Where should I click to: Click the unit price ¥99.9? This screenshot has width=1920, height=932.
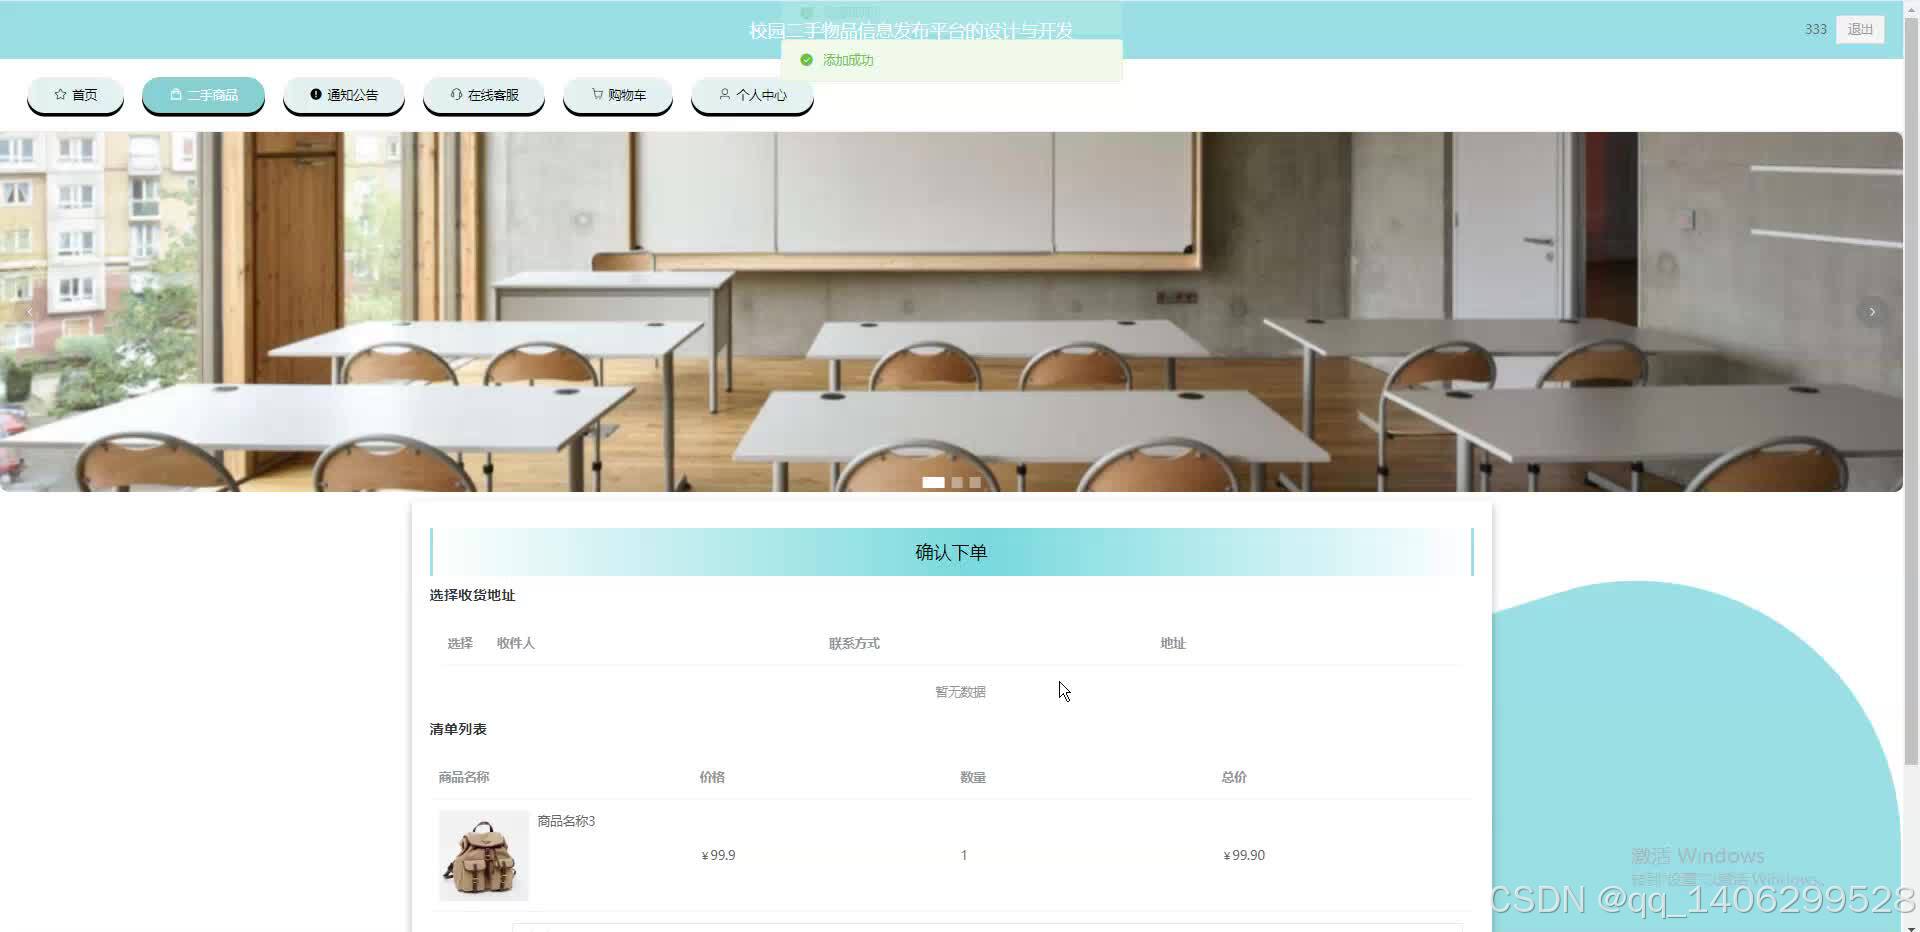718,855
